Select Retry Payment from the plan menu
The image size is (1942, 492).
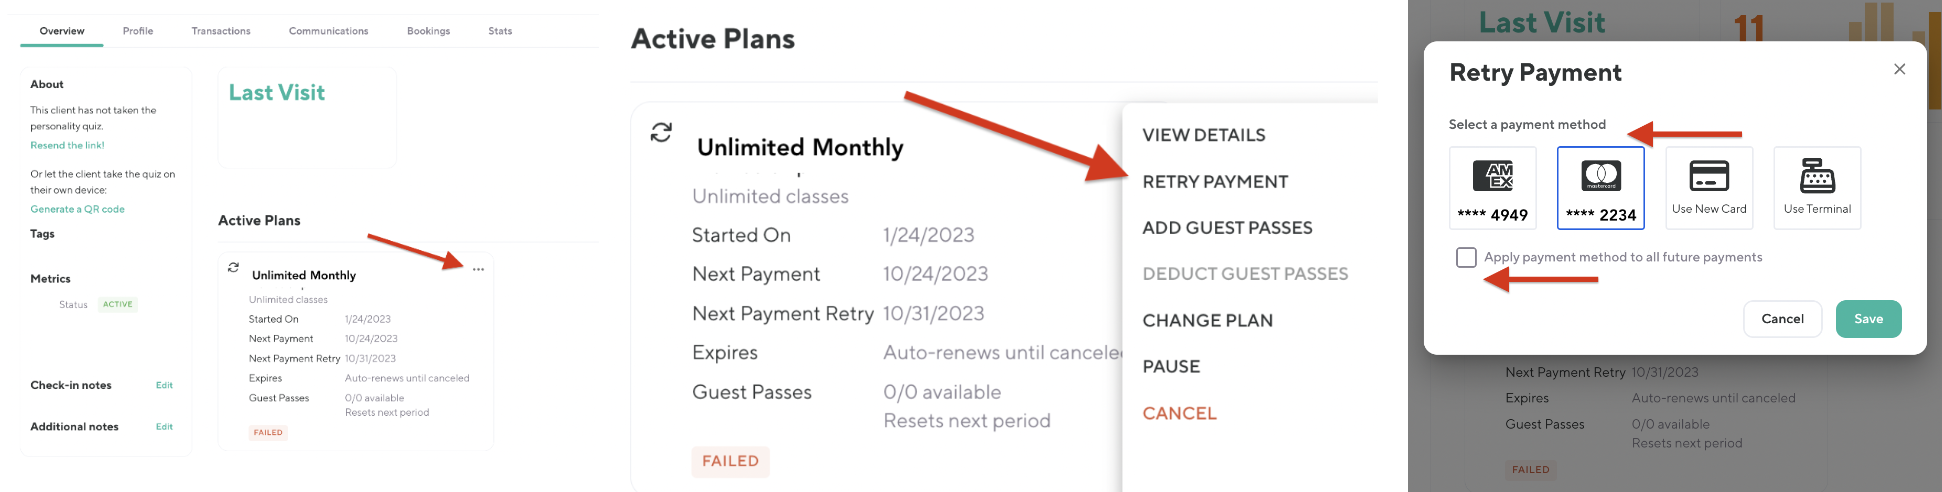1215,182
